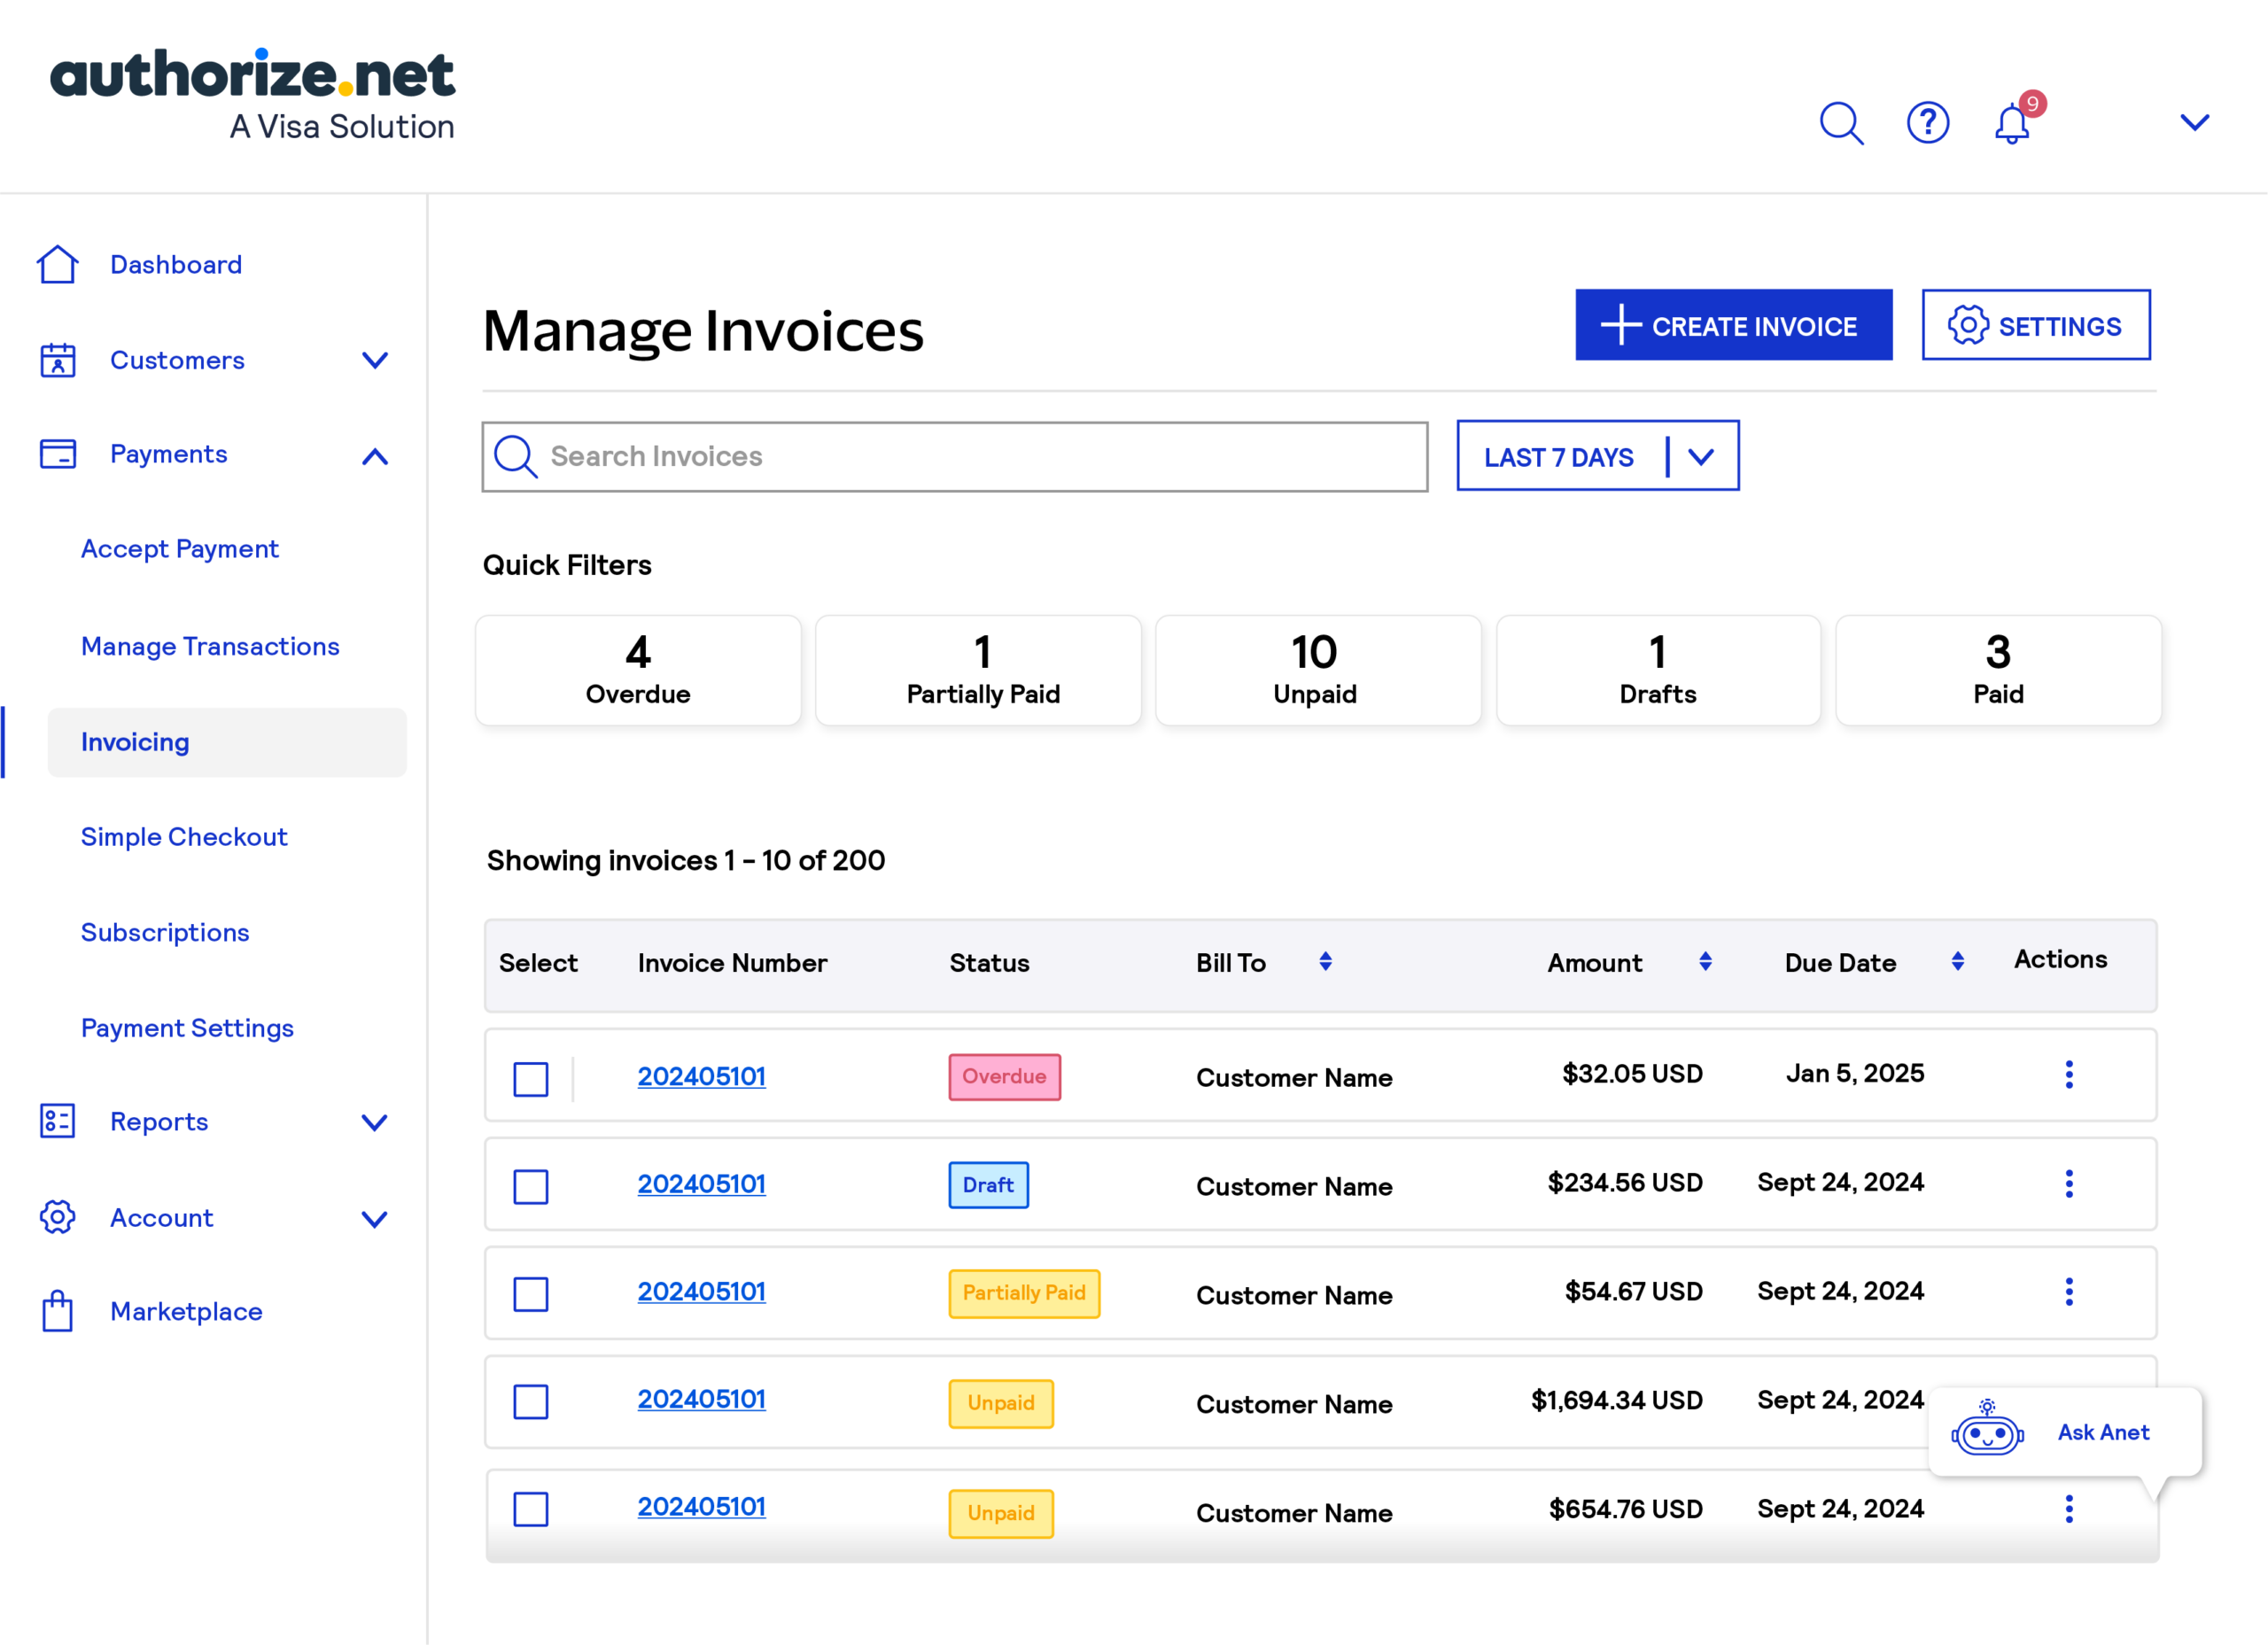Select the checkbox for the Draft invoice
The image size is (2268, 1645).
tap(531, 1187)
